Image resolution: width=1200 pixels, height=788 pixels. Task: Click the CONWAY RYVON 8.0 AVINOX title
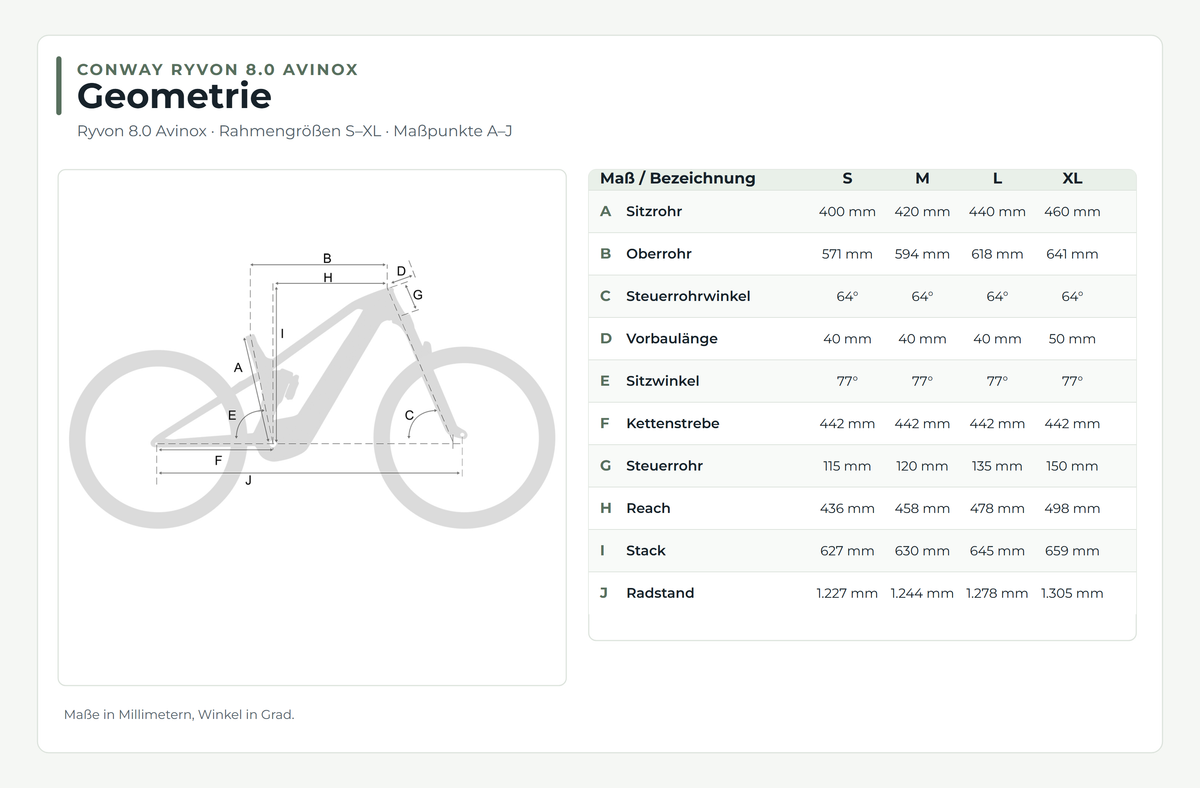(217, 69)
